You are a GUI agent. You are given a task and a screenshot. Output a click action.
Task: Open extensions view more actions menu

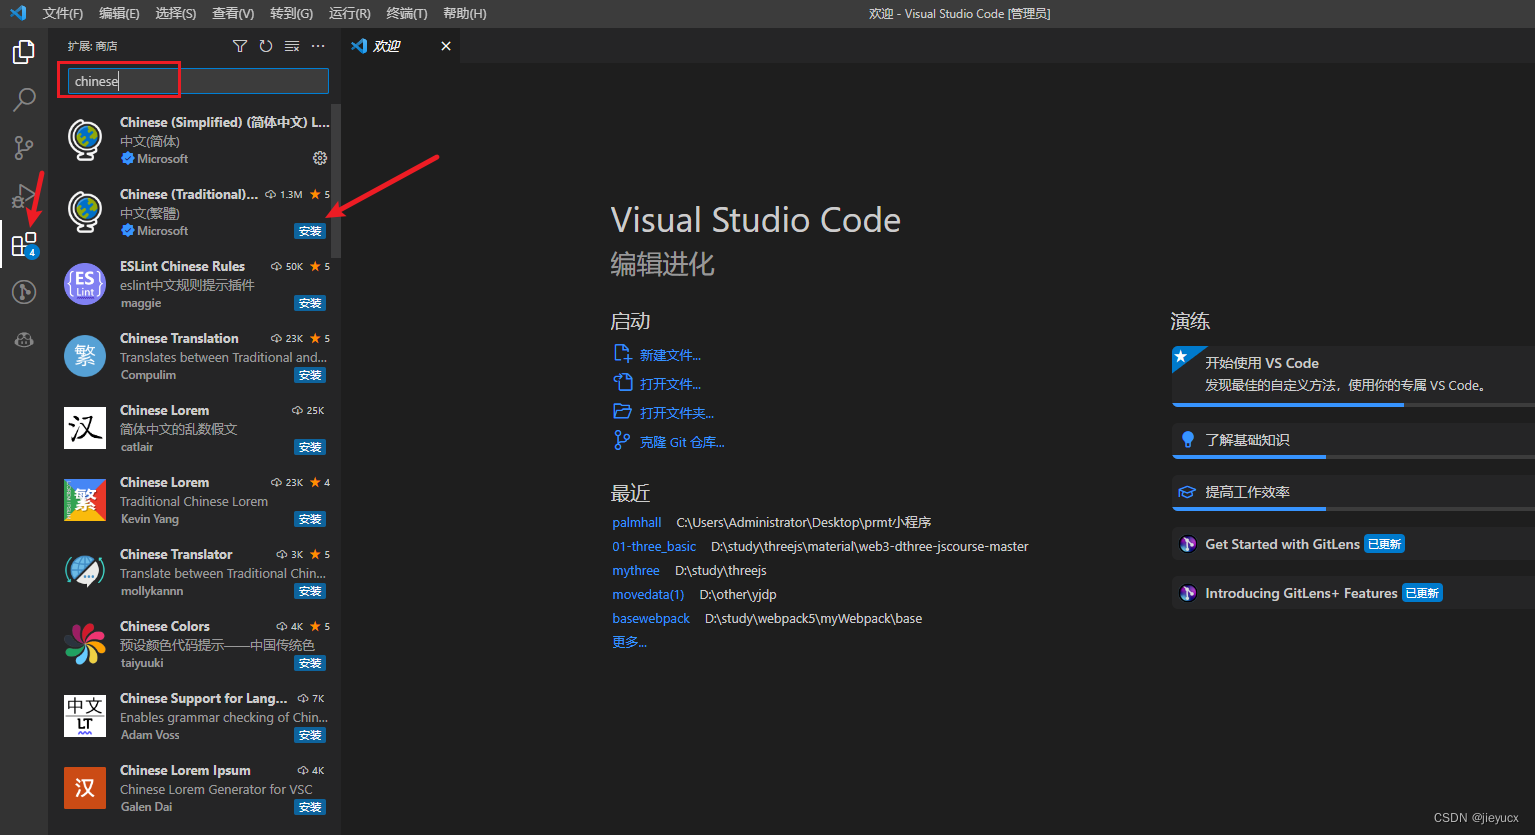tap(318, 46)
